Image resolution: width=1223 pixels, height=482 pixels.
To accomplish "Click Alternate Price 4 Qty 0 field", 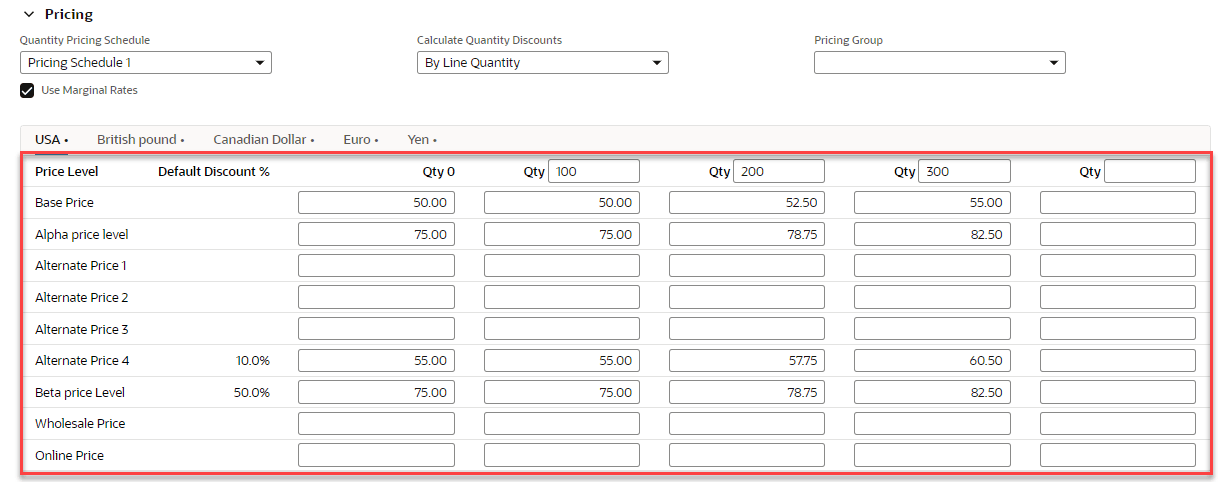I will click(376, 361).
